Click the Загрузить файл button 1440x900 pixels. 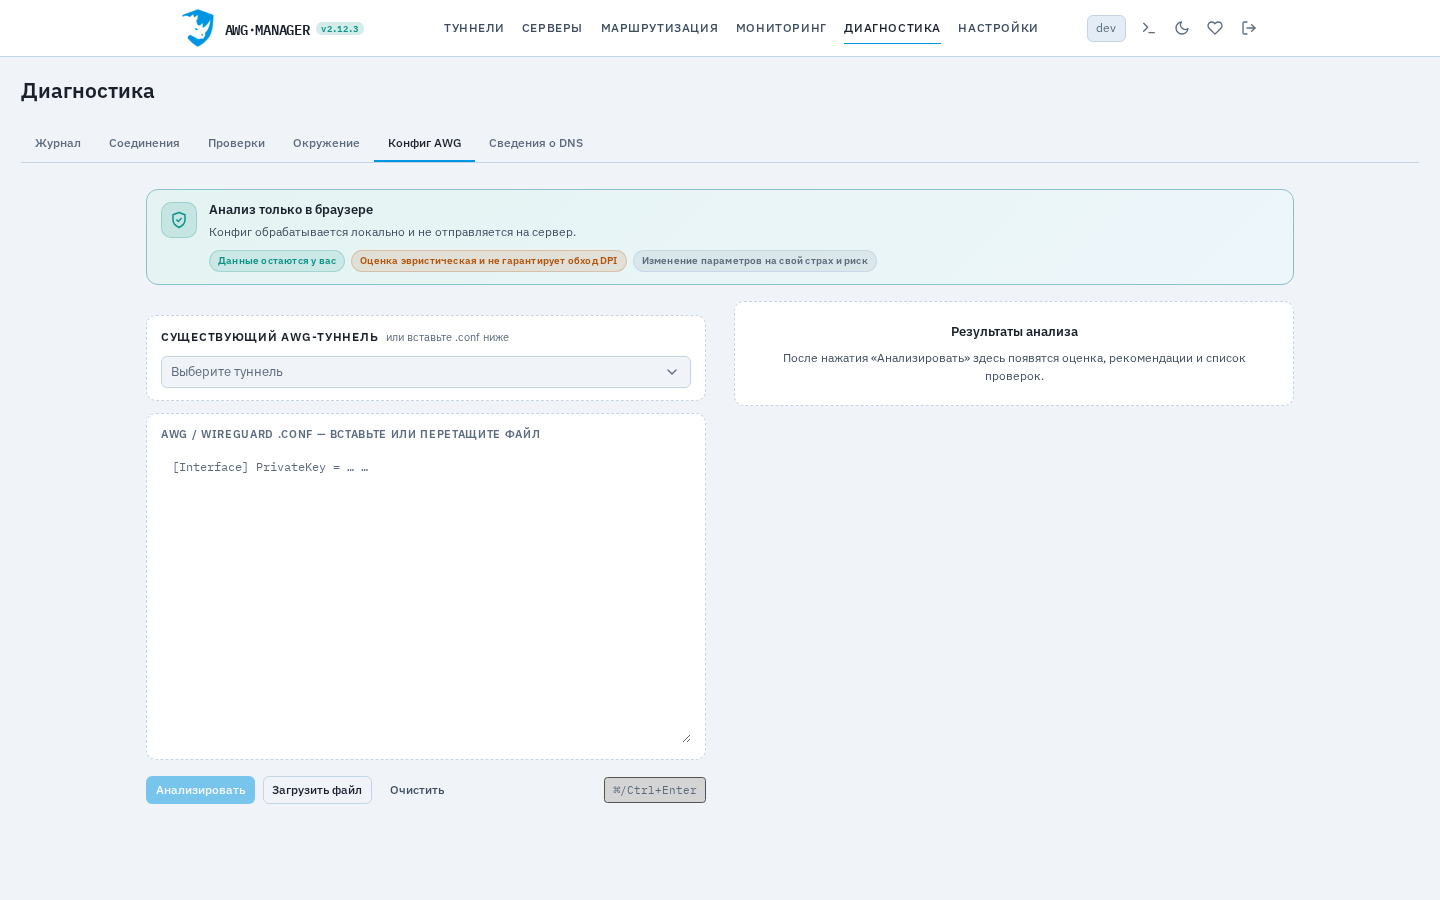pyautogui.click(x=317, y=790)
